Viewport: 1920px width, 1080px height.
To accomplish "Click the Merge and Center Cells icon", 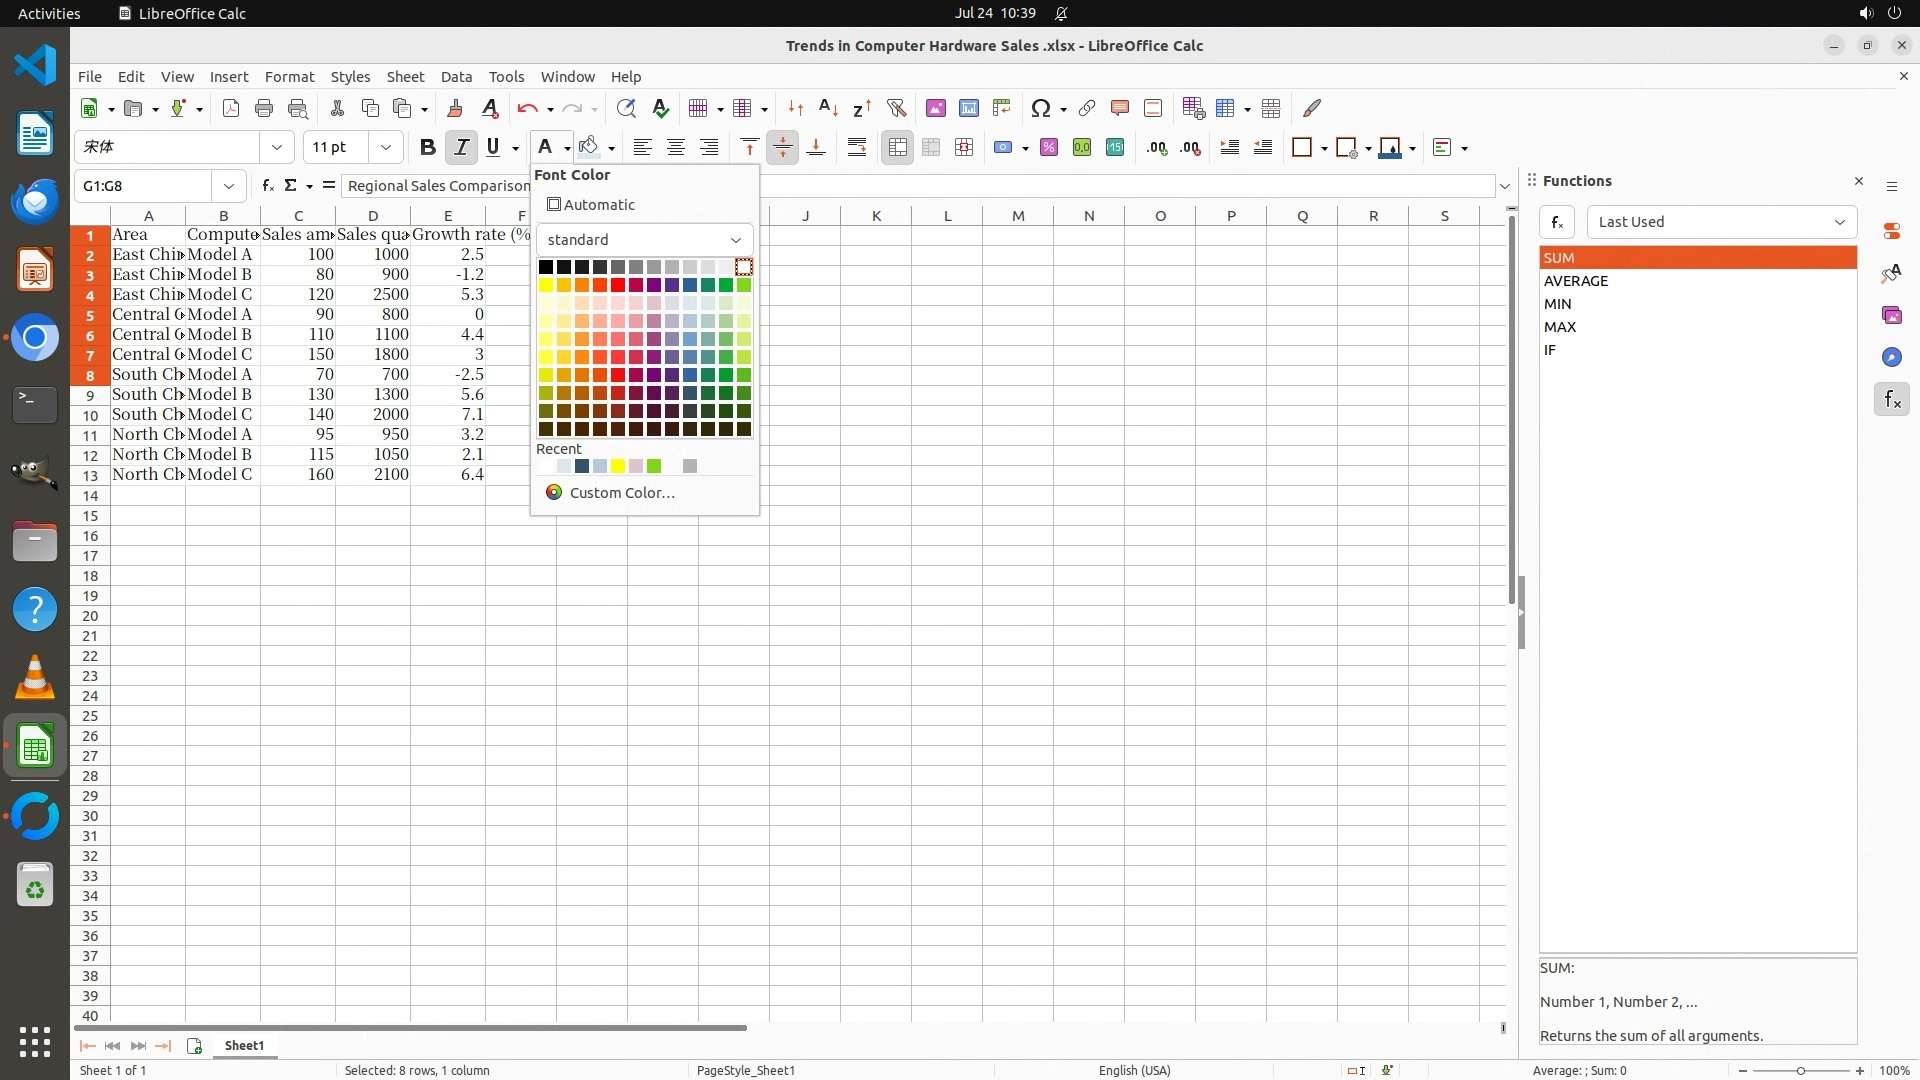I will [897, 148].
